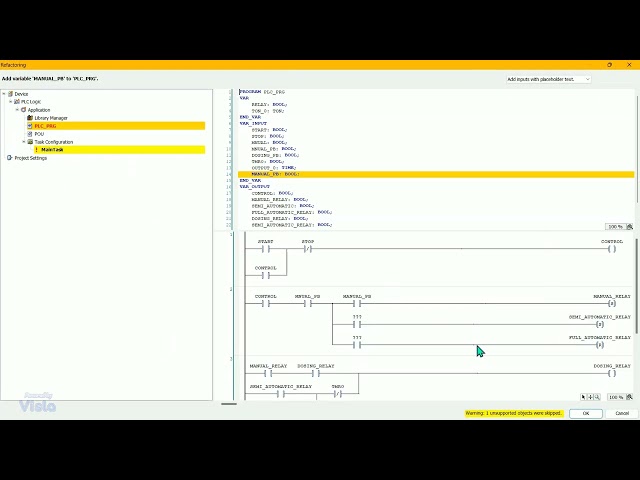Viewport: 640px width, 480px height.
Task: Click the Task Configuration icon
Action: coord(30,142)
